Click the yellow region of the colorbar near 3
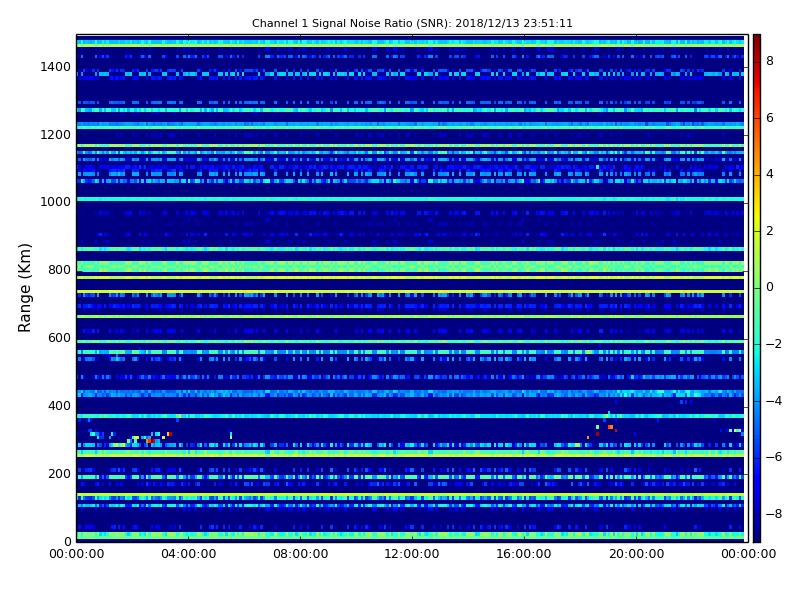The height and width of the screenshot is (600, 800). (757, 203)
